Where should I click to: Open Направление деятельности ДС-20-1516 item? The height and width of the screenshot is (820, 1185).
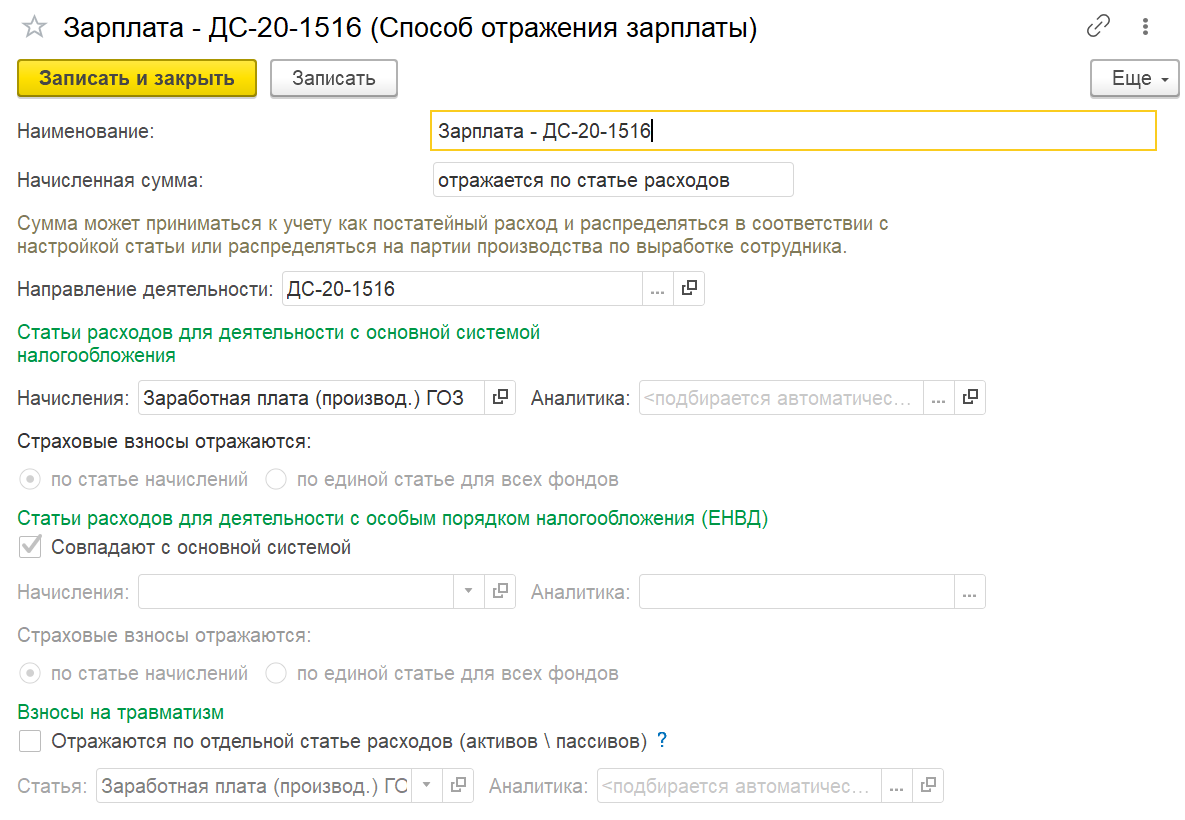tap(688, 289)
